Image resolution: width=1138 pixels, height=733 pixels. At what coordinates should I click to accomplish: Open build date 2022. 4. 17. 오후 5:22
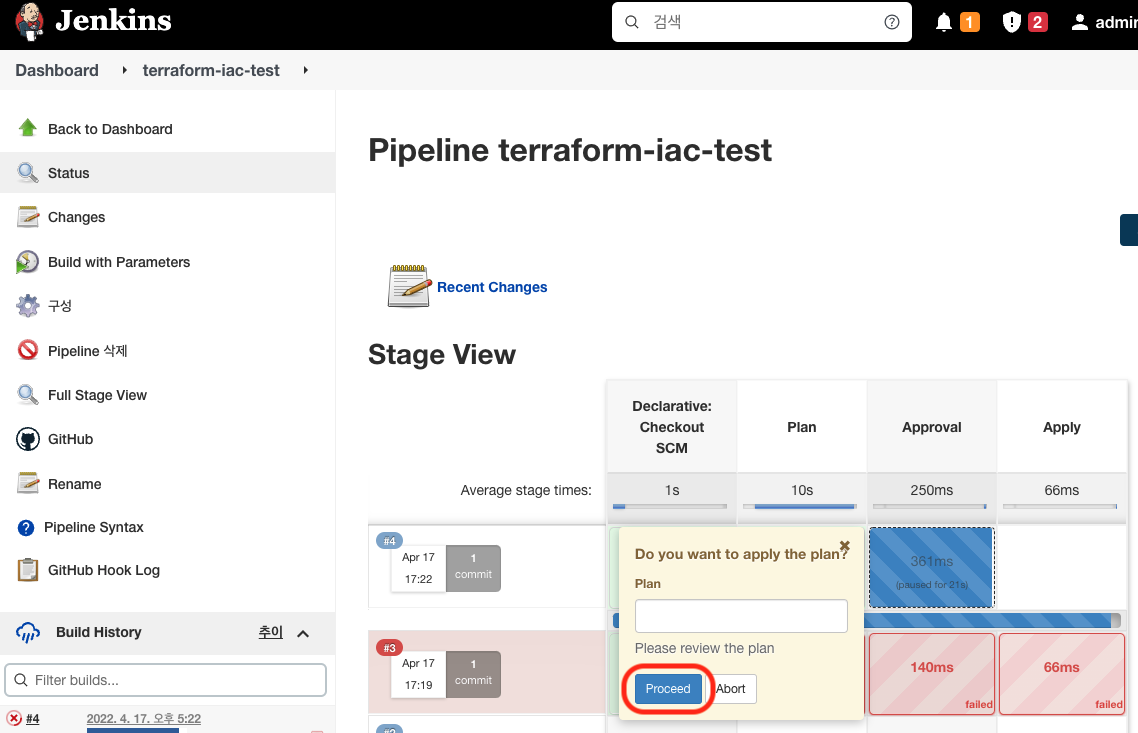pos(144,718)
